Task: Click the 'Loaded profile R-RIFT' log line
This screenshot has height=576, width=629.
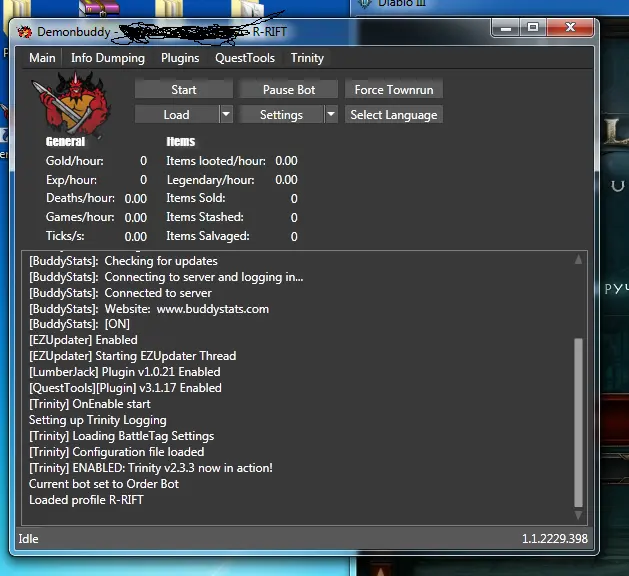Action: [x=86, y=500]
